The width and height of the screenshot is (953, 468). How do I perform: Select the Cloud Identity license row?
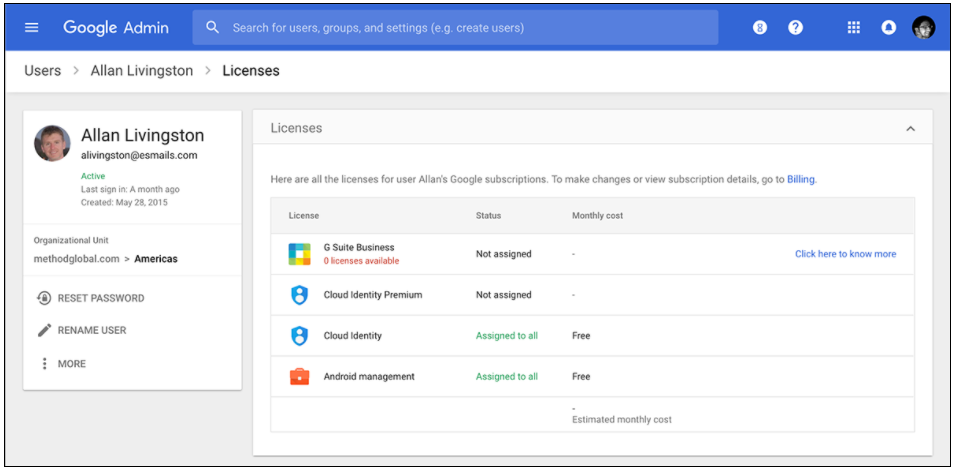coord(592,336)
